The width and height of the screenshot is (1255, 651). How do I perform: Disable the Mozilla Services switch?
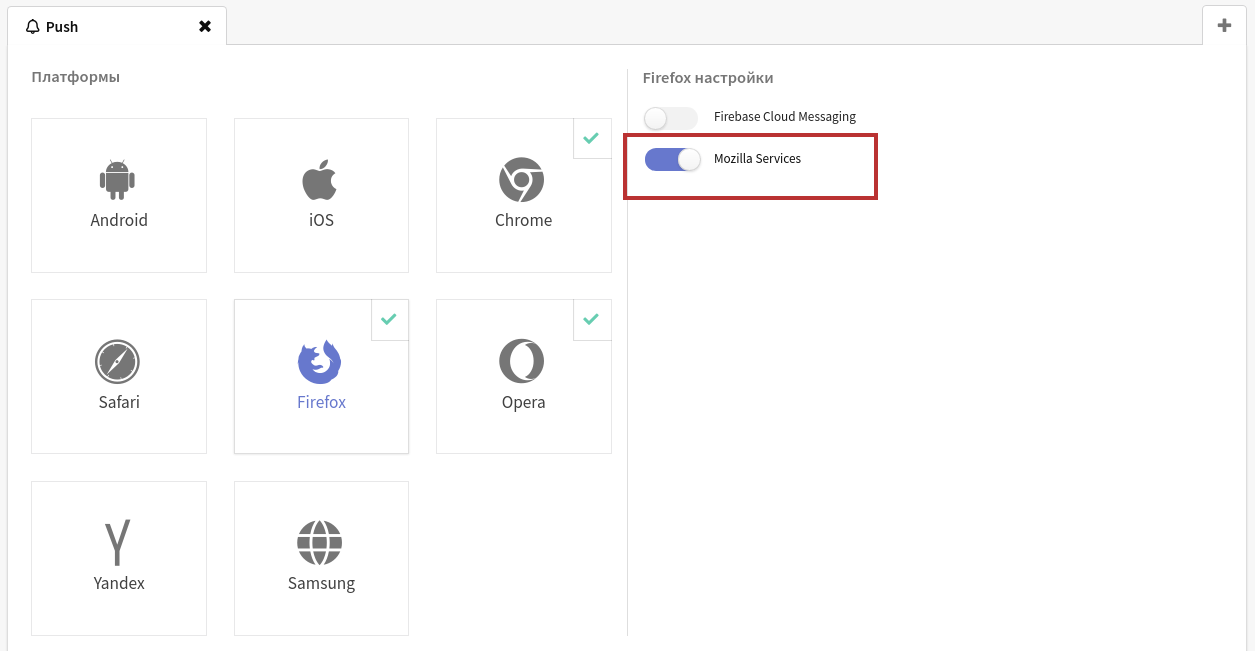pos(672,159)
